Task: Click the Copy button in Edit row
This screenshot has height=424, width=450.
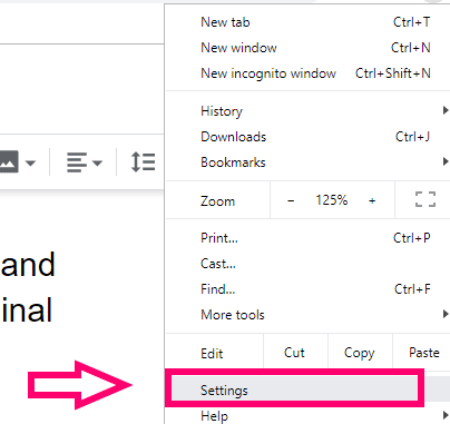Action: coord(359,353)
